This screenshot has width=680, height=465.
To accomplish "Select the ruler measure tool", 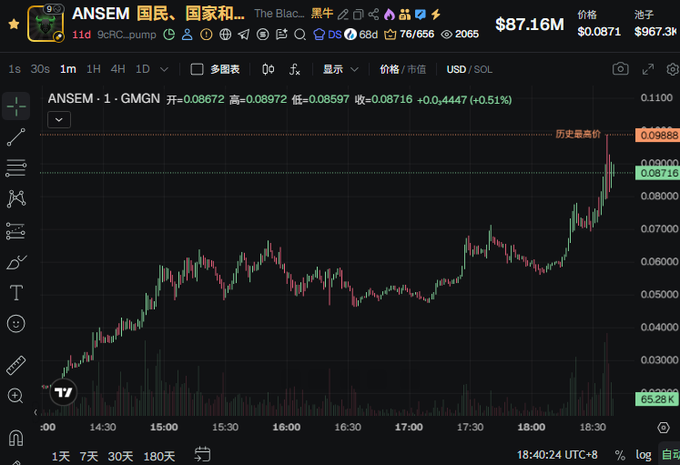I will (16, 365).
